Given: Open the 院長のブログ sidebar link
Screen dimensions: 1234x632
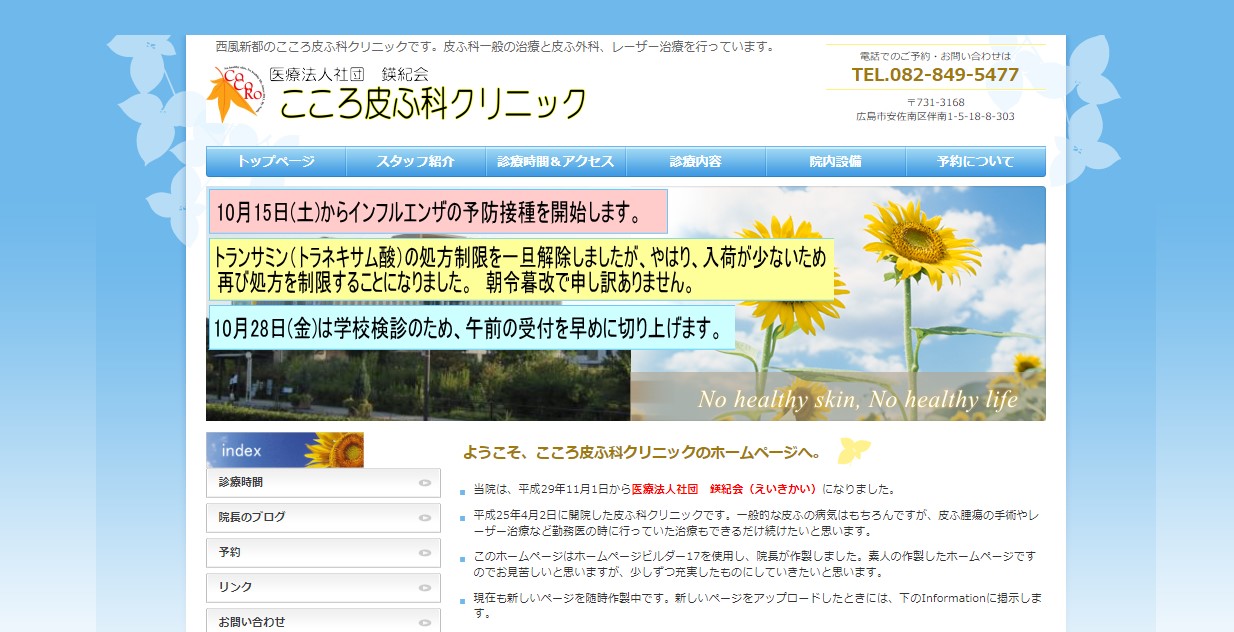Looking at the screenshot, I should coord(253,518).
